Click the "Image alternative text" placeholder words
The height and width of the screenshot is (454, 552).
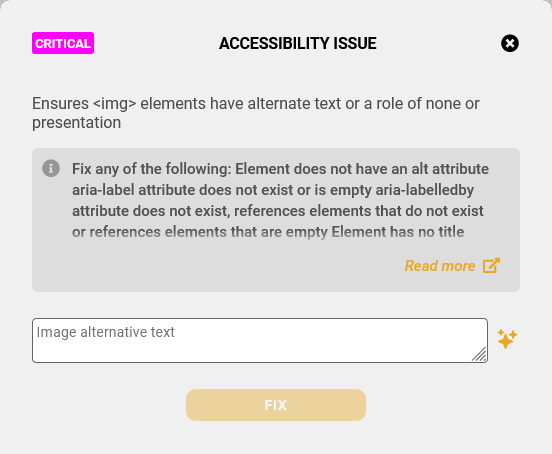click(106, 332)
